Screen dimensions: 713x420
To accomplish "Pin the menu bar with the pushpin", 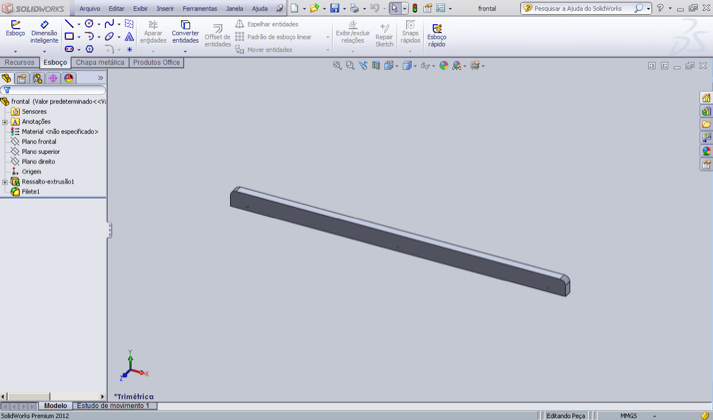I will pyautogui.click(x=280, y=8).
